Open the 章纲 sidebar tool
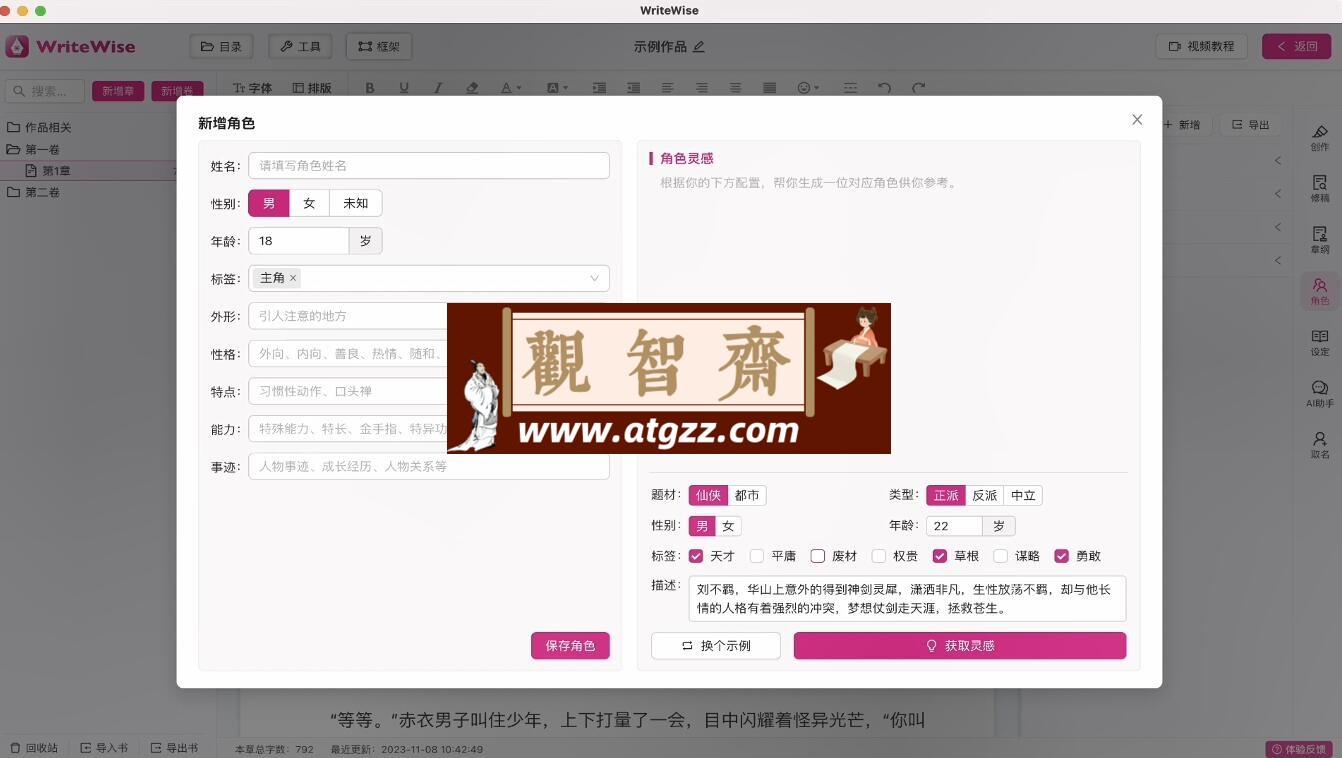Screen dimensions: 1342x758 1319,240
